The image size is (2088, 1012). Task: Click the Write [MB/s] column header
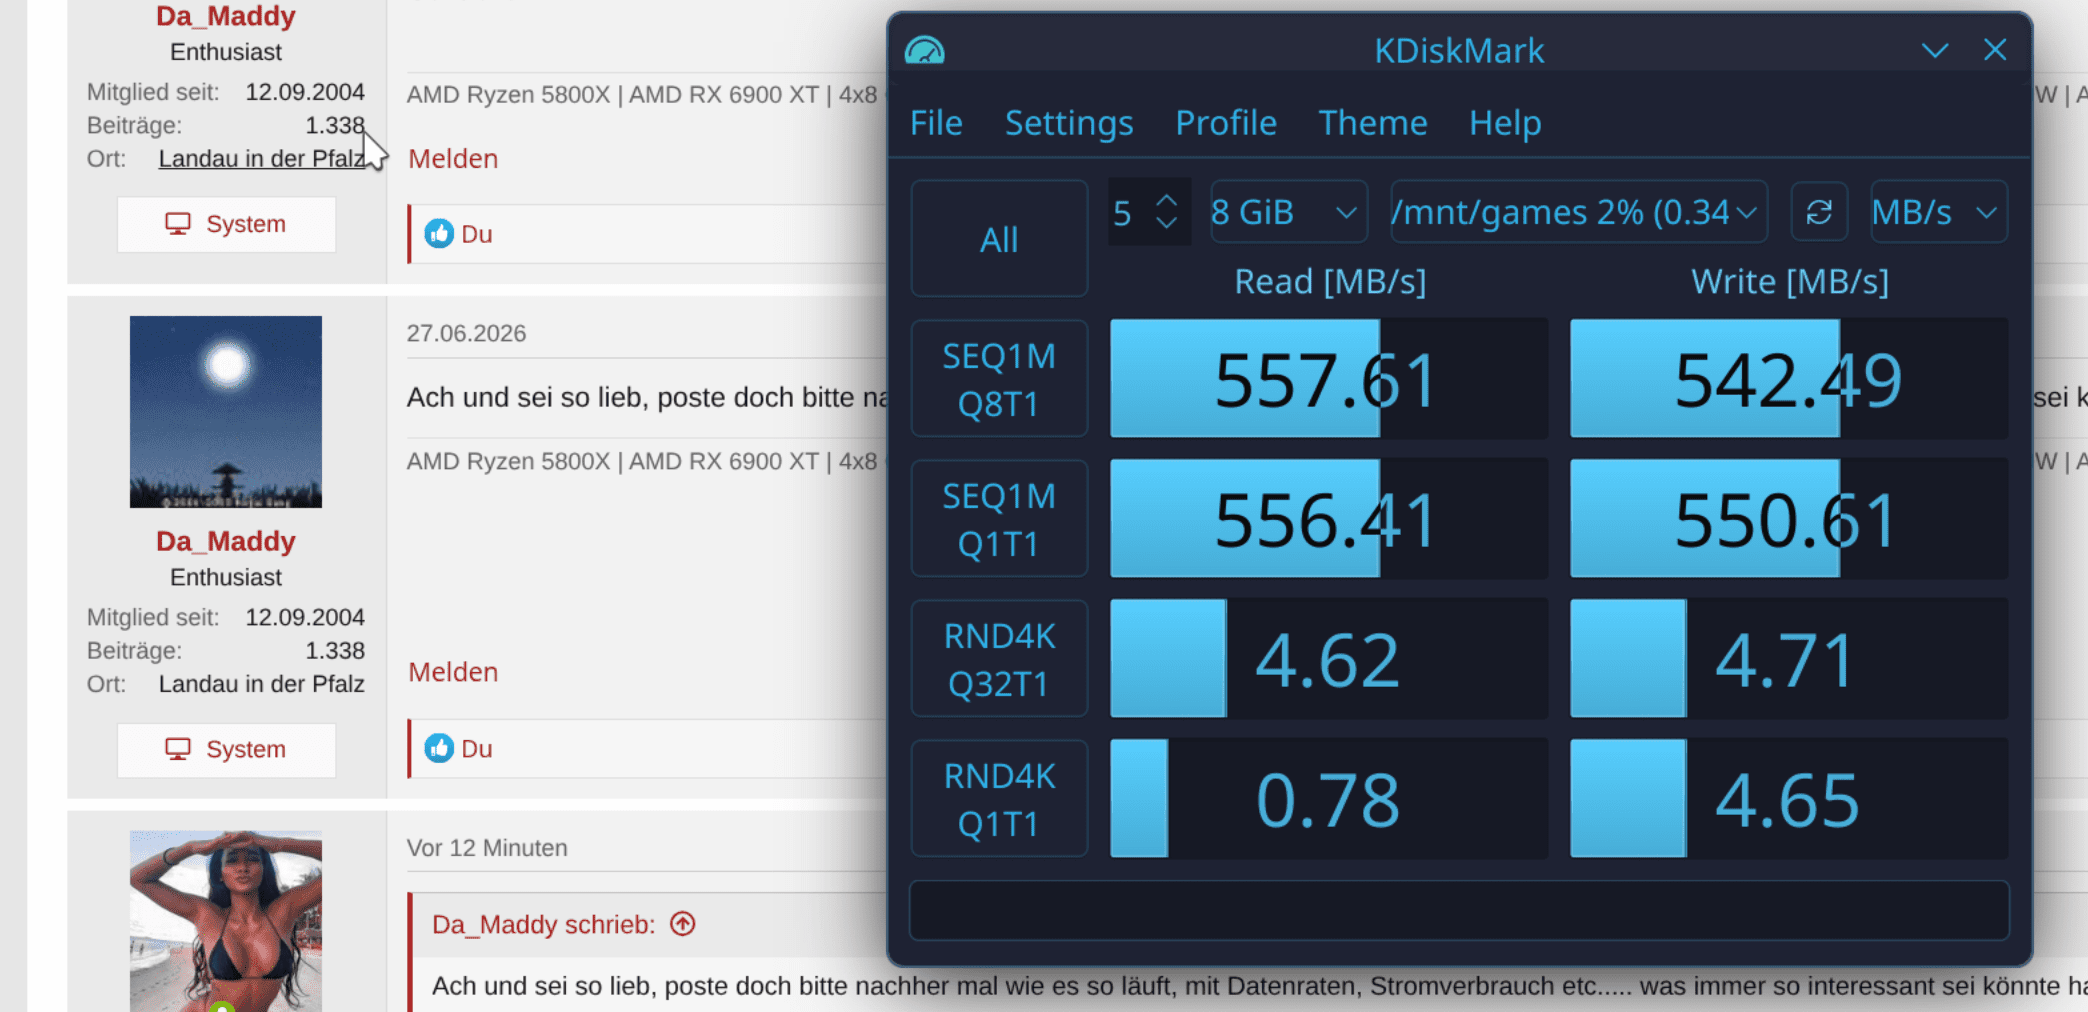pos(1790,282)
